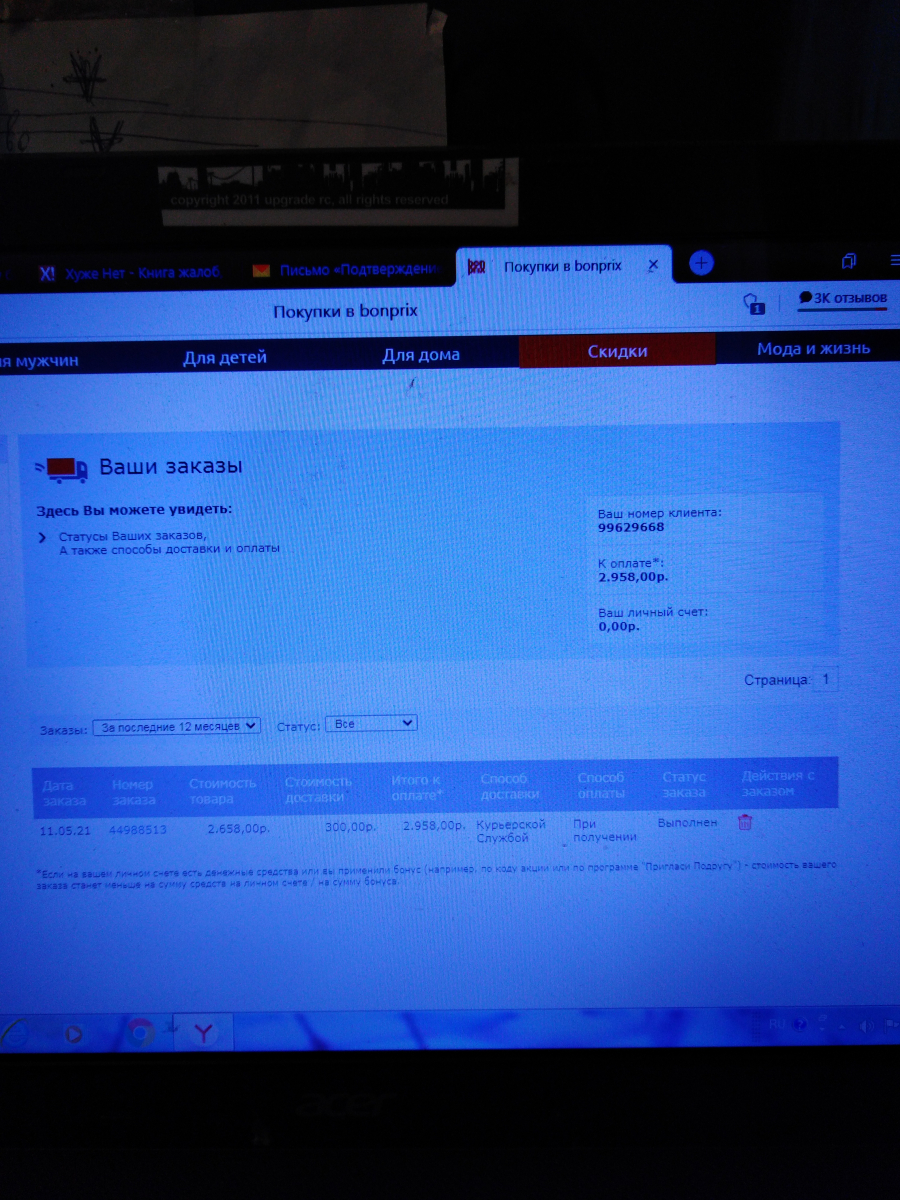The height and width of the screenshot is (1200, 900).
Task: Open a new browser tab with plus
Action: click(x=702, y=263)
